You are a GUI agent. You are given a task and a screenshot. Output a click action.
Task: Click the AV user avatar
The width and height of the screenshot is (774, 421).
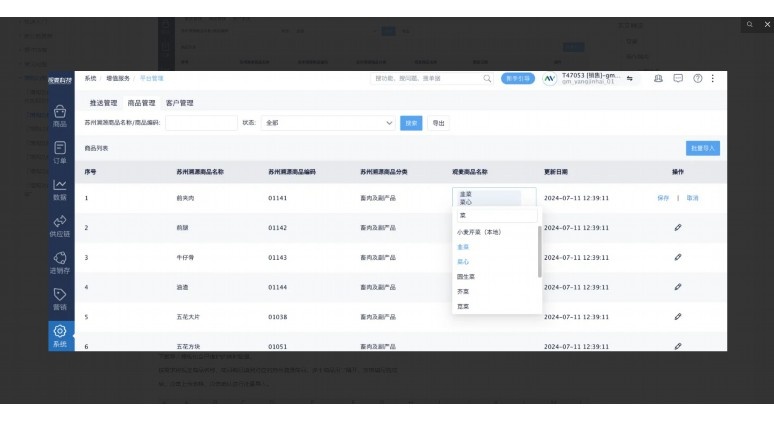(x=549, y=78)
